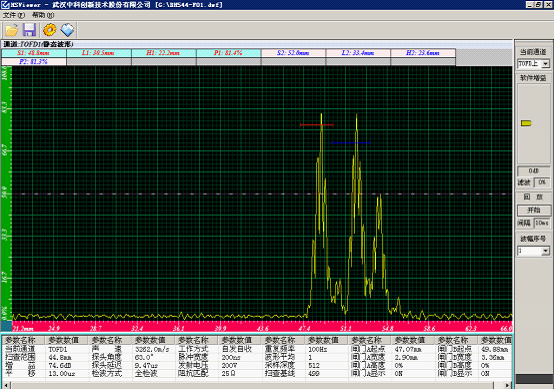Screen dimensions: 555x389
Task: Click the blue gate B marker on waveform
Action: tap(350, 143)
